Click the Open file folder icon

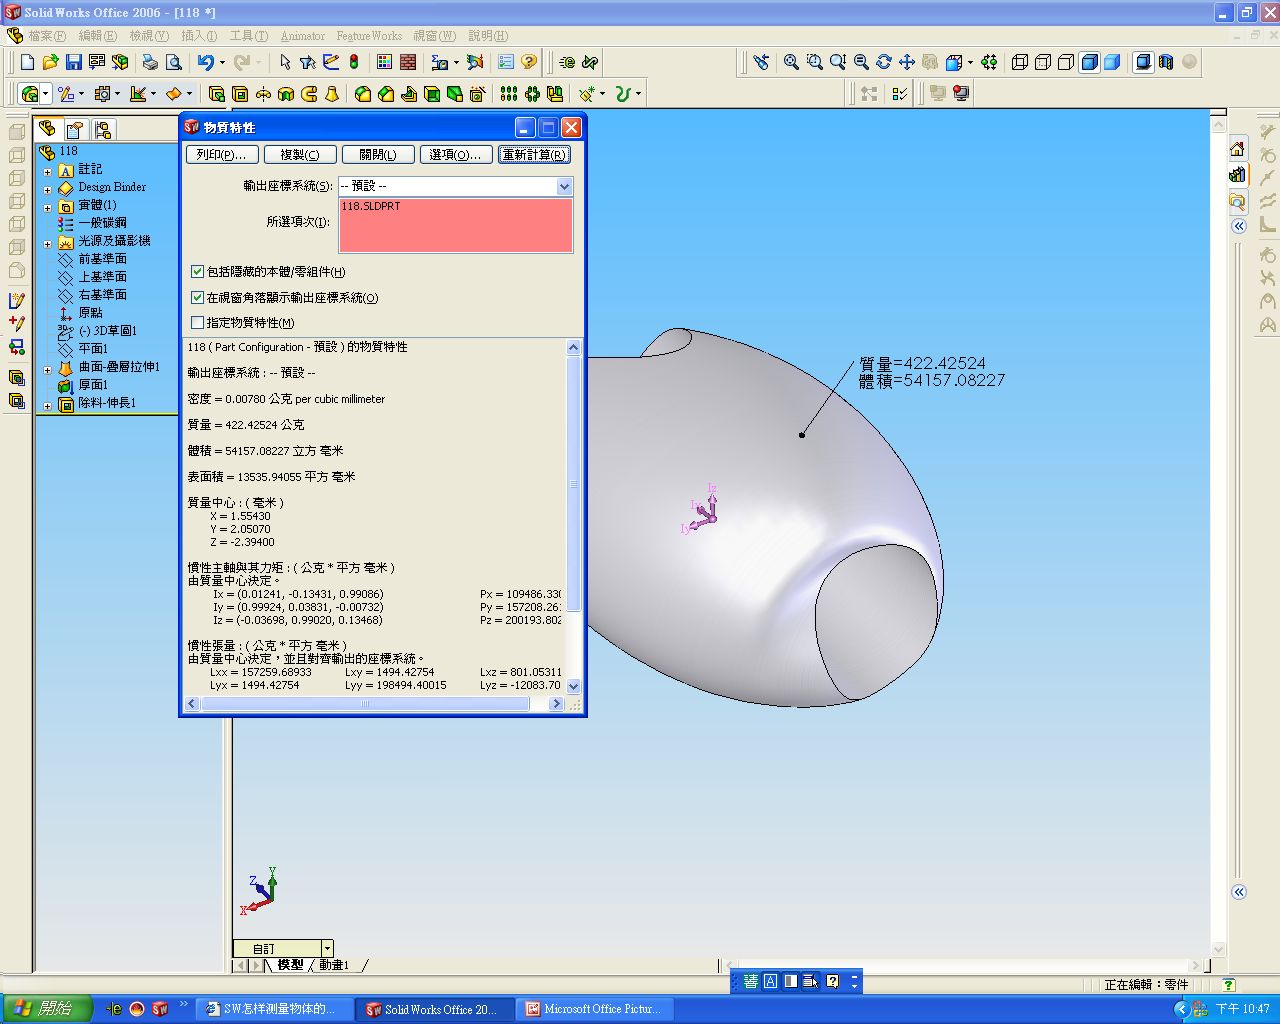pyautogui.click(x=50, y=62)
